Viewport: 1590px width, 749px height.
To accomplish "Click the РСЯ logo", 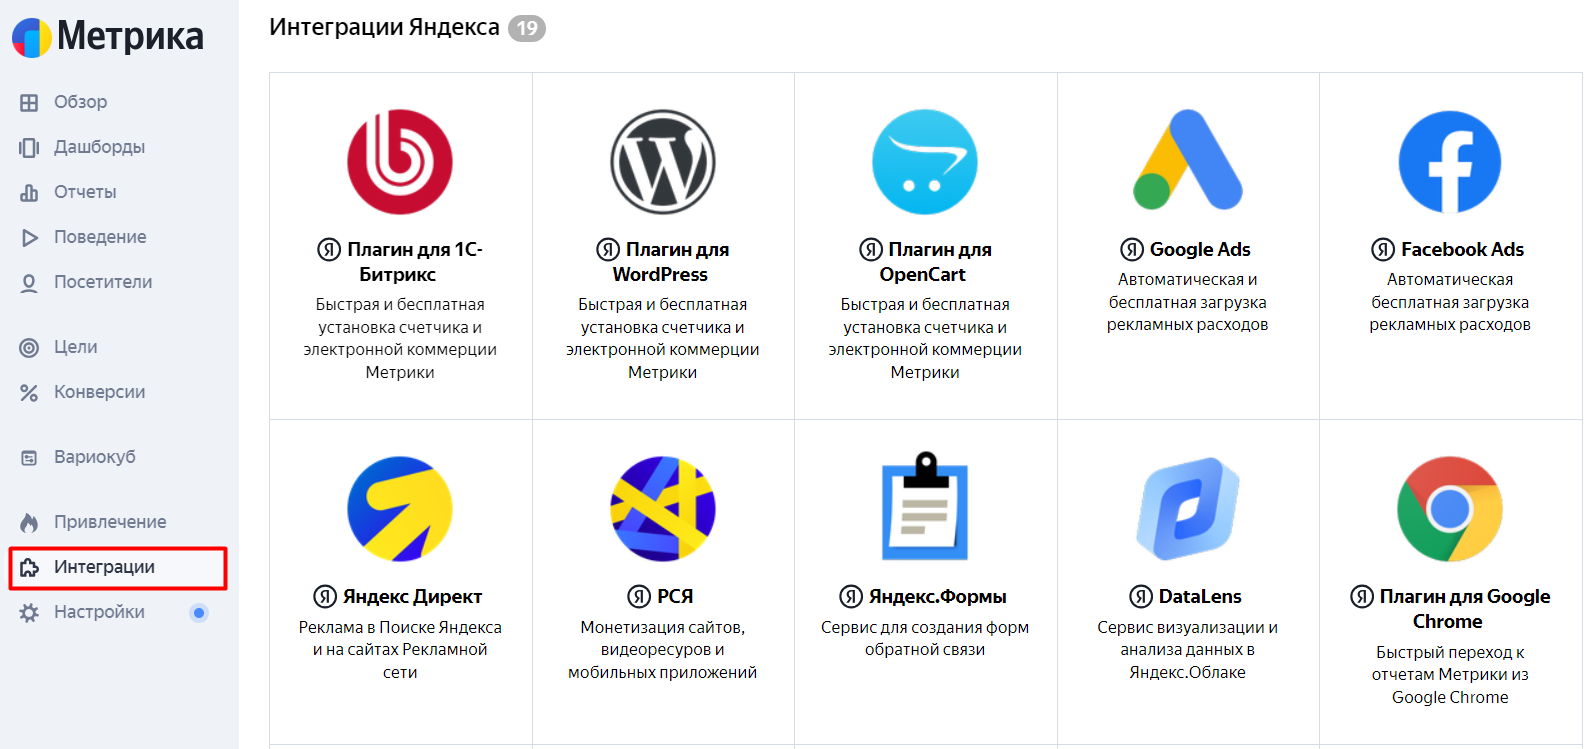I will click(663, 509).
